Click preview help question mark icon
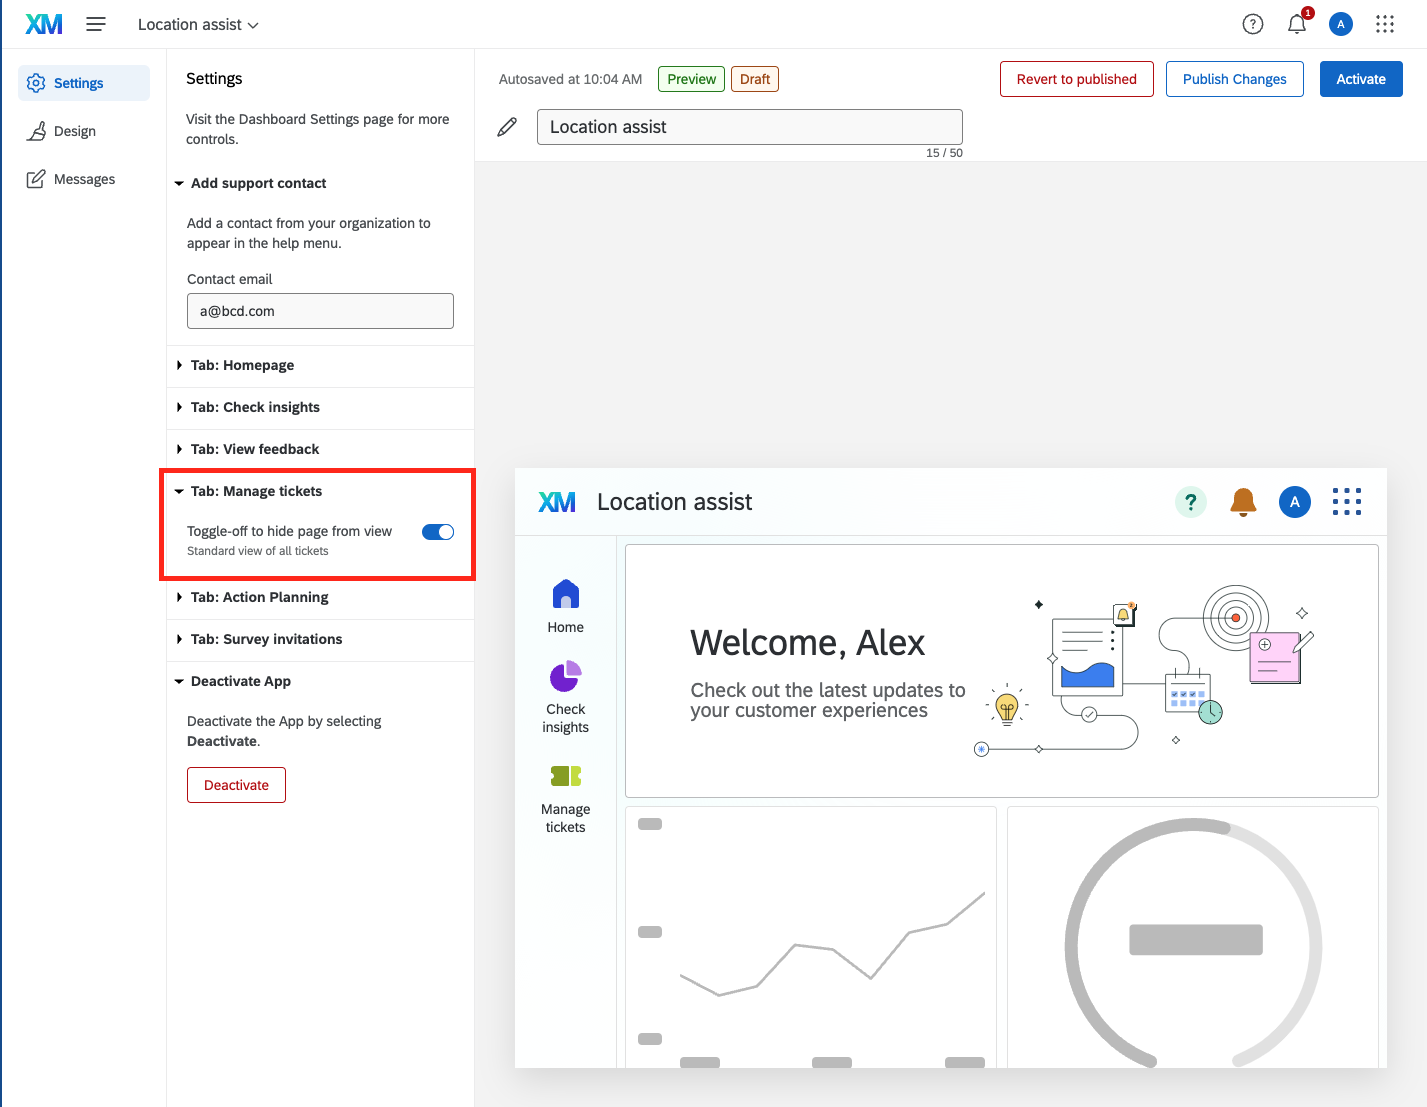Viewport: 1427px width, 1107px height. pos(1191,502)
